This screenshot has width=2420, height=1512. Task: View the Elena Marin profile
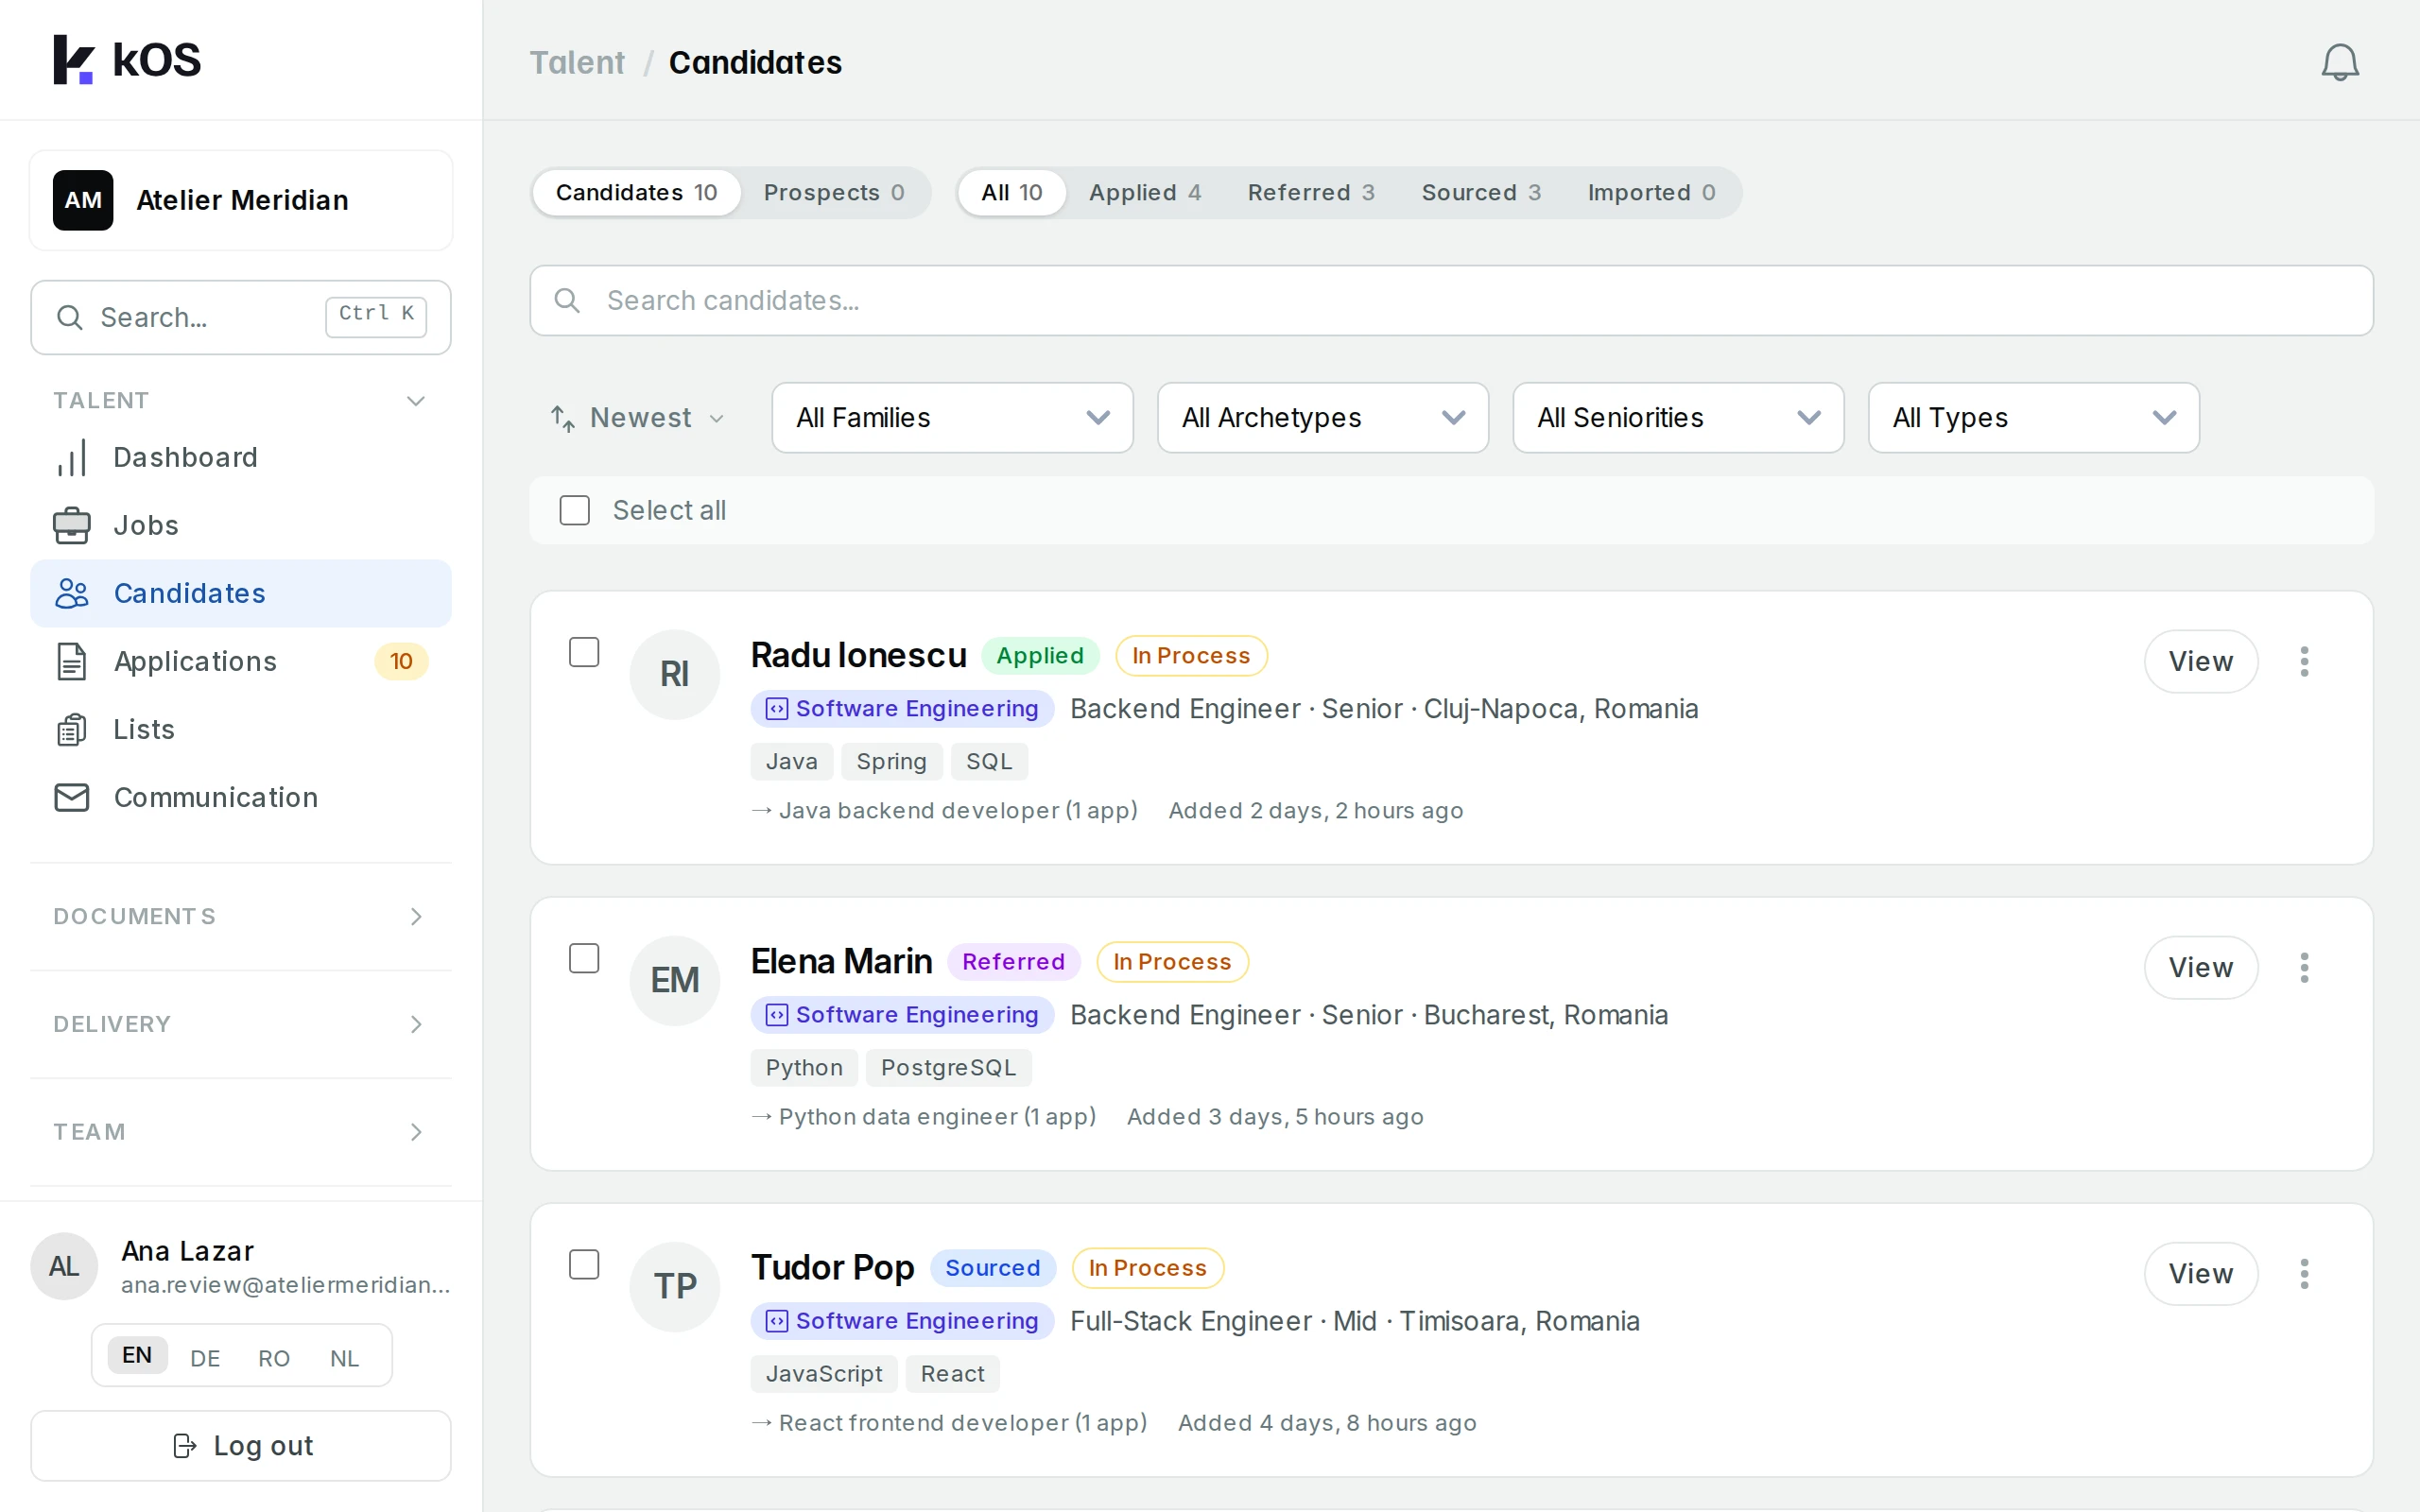pyautogui.click(x=2200, y=967)
